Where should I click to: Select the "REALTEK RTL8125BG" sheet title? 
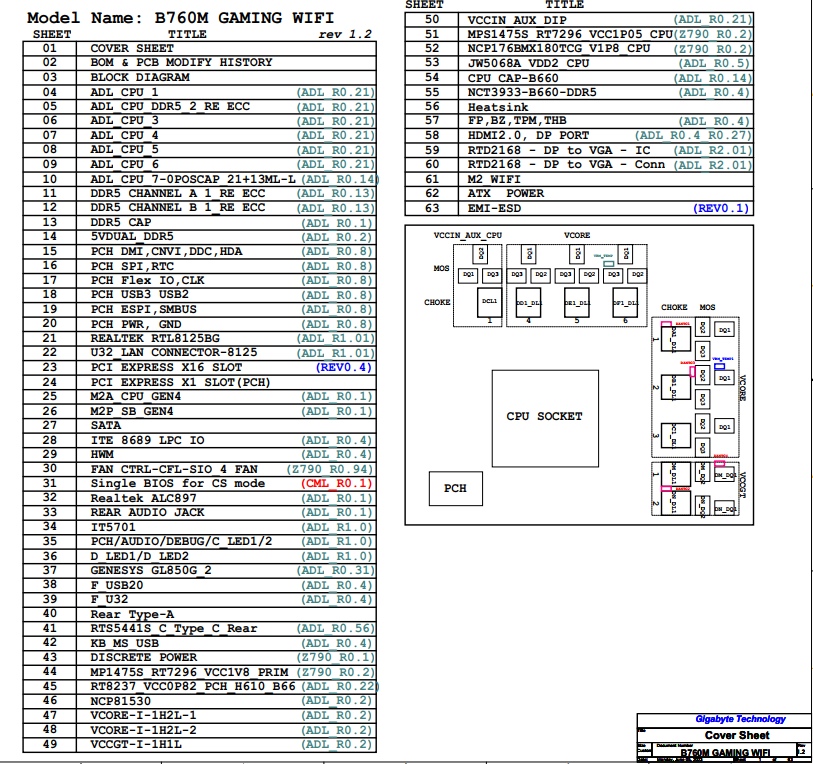(155, 338)
